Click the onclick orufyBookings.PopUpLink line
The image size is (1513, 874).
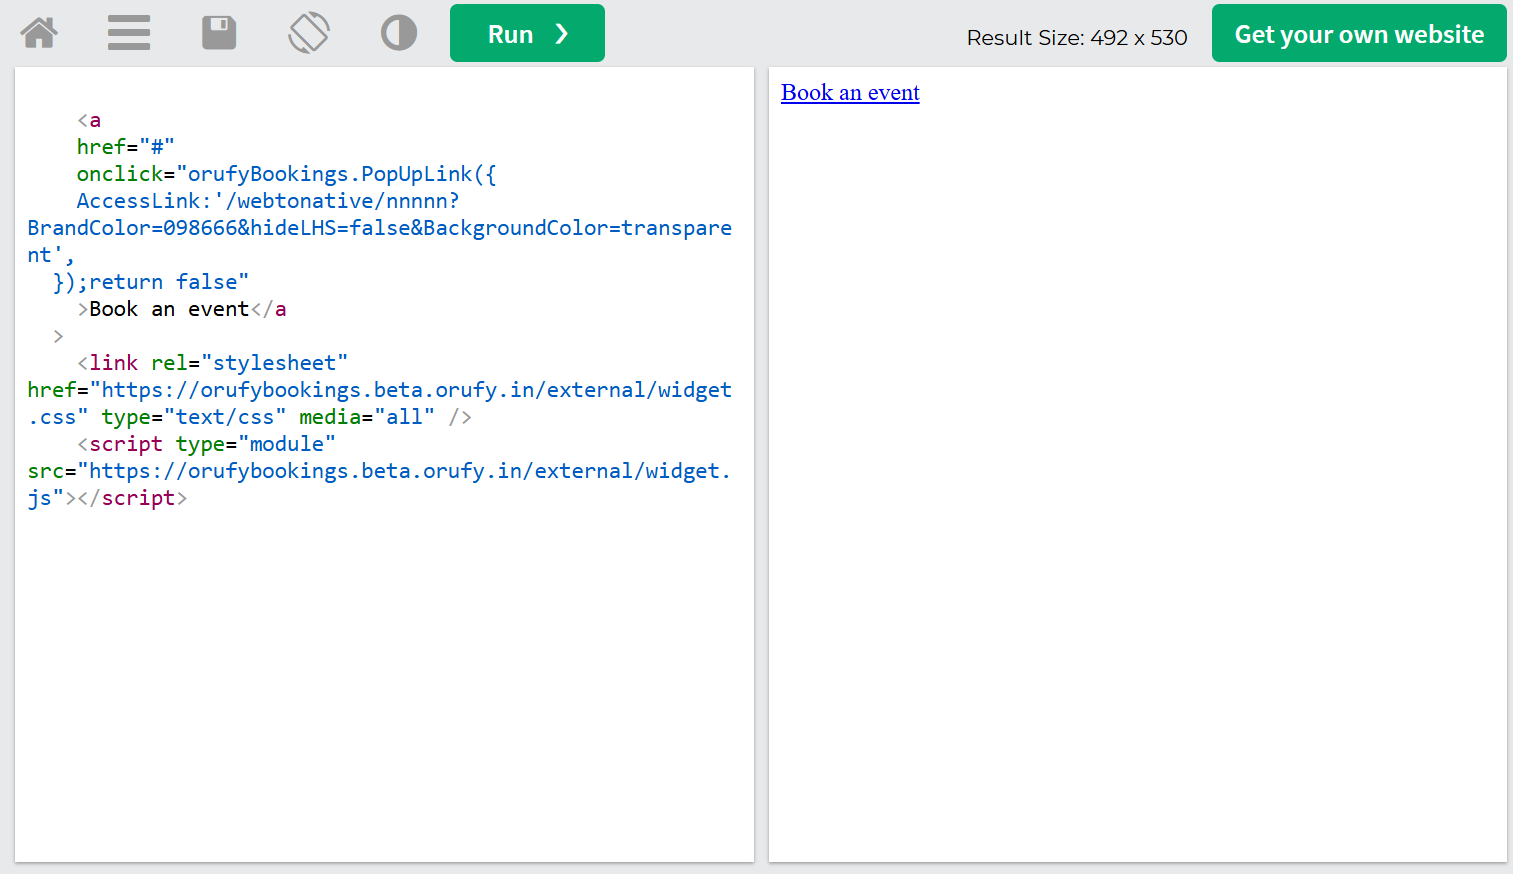(286, 174)
